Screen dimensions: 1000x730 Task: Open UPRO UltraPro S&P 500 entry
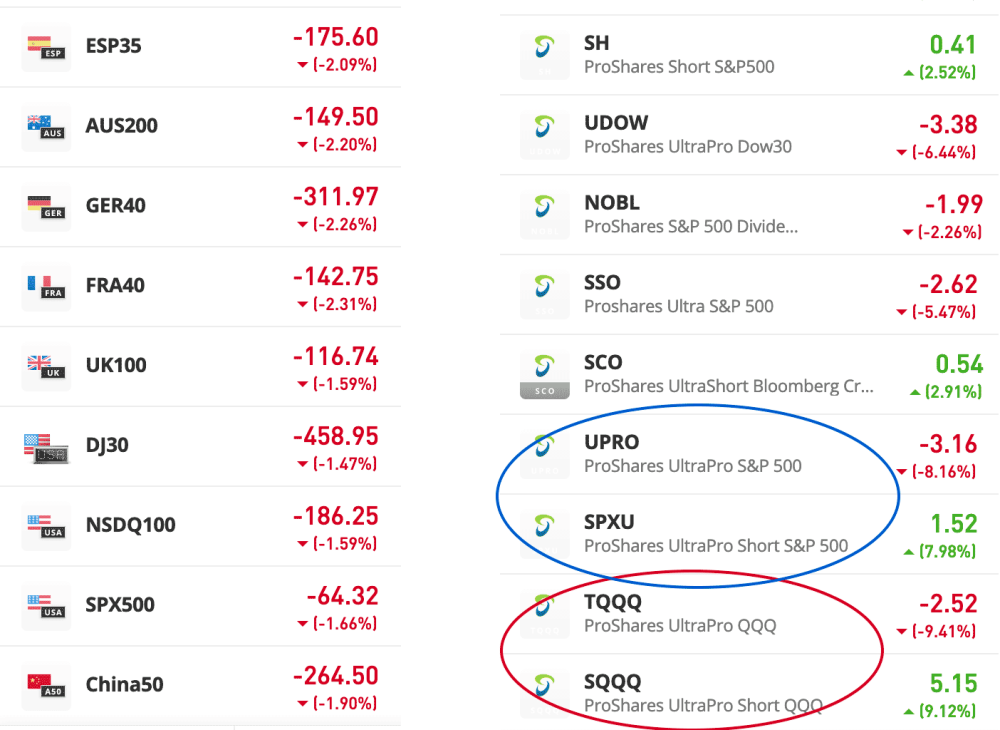[x=692, y=454]
